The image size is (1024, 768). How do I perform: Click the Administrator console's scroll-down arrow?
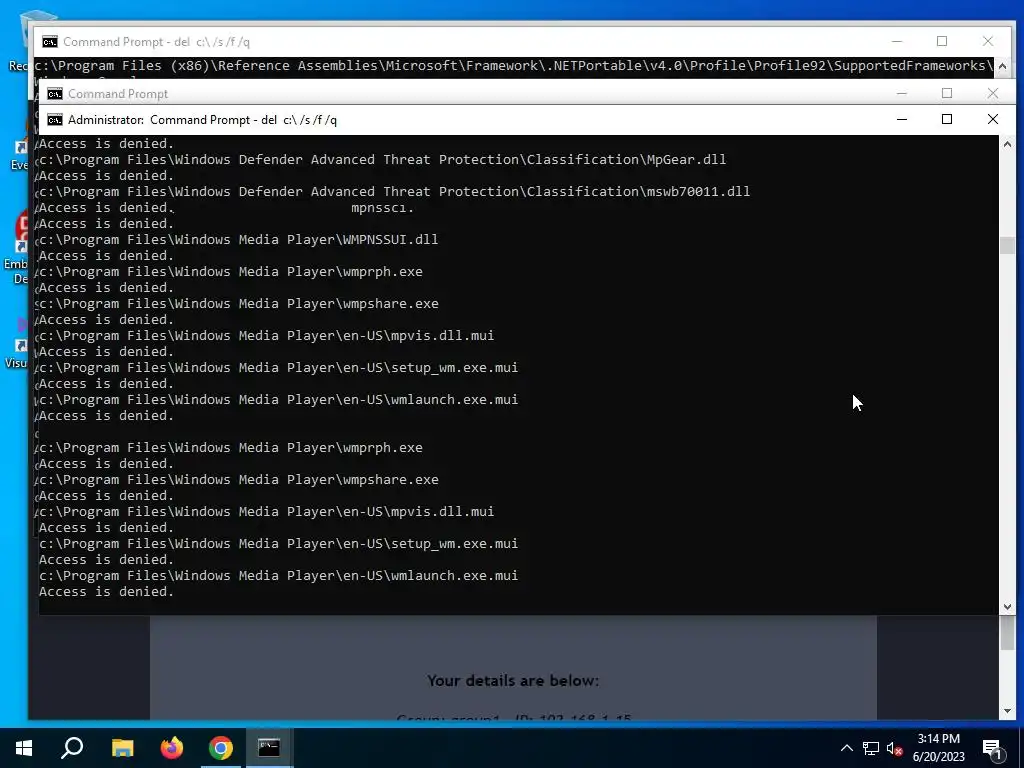point(1007,607)
